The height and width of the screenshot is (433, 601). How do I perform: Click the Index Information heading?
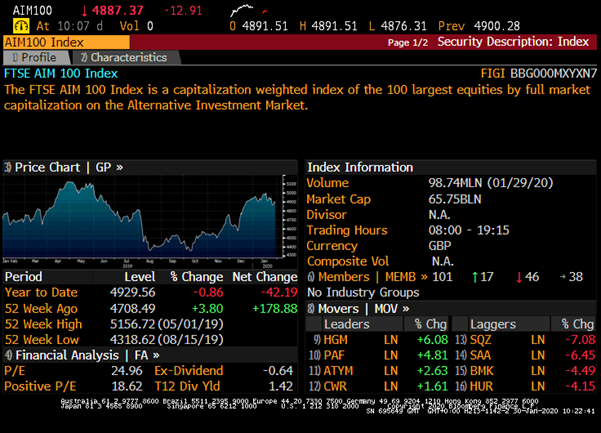tap(360, 167)
